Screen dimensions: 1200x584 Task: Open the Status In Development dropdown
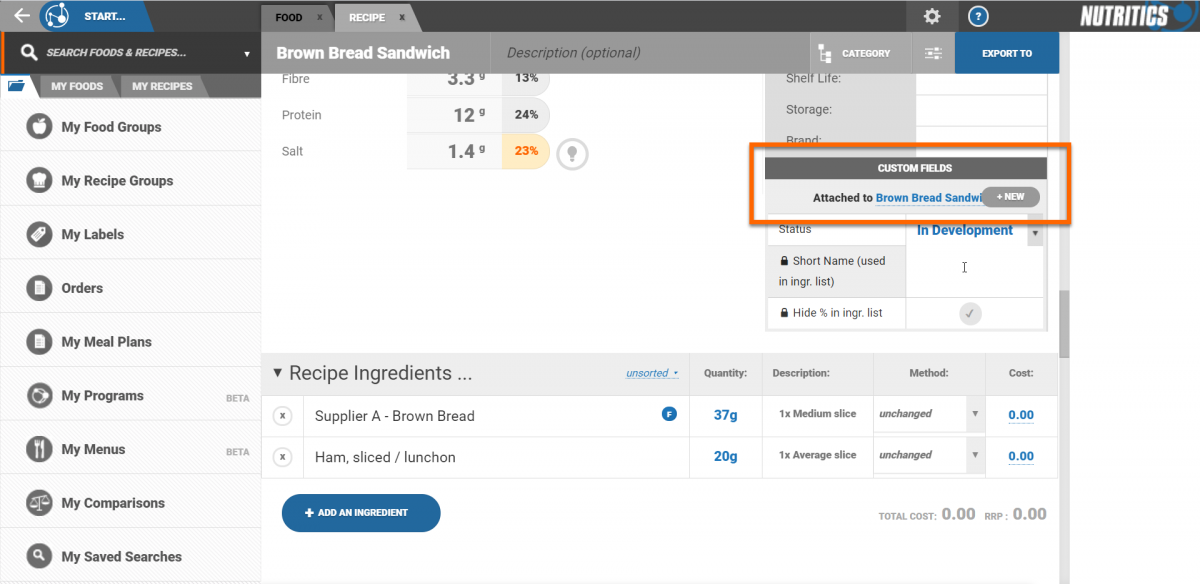pos(1034,232)
